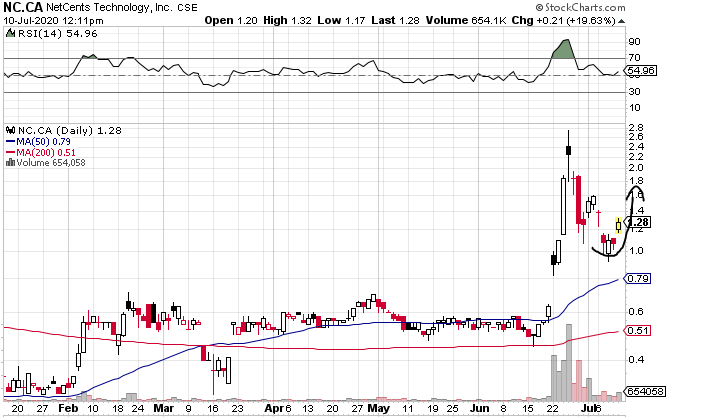The width and height of the screenshot is (713, 417).
Task: Click the yellow highlighted latest candlestick
Action: [618, 225]
